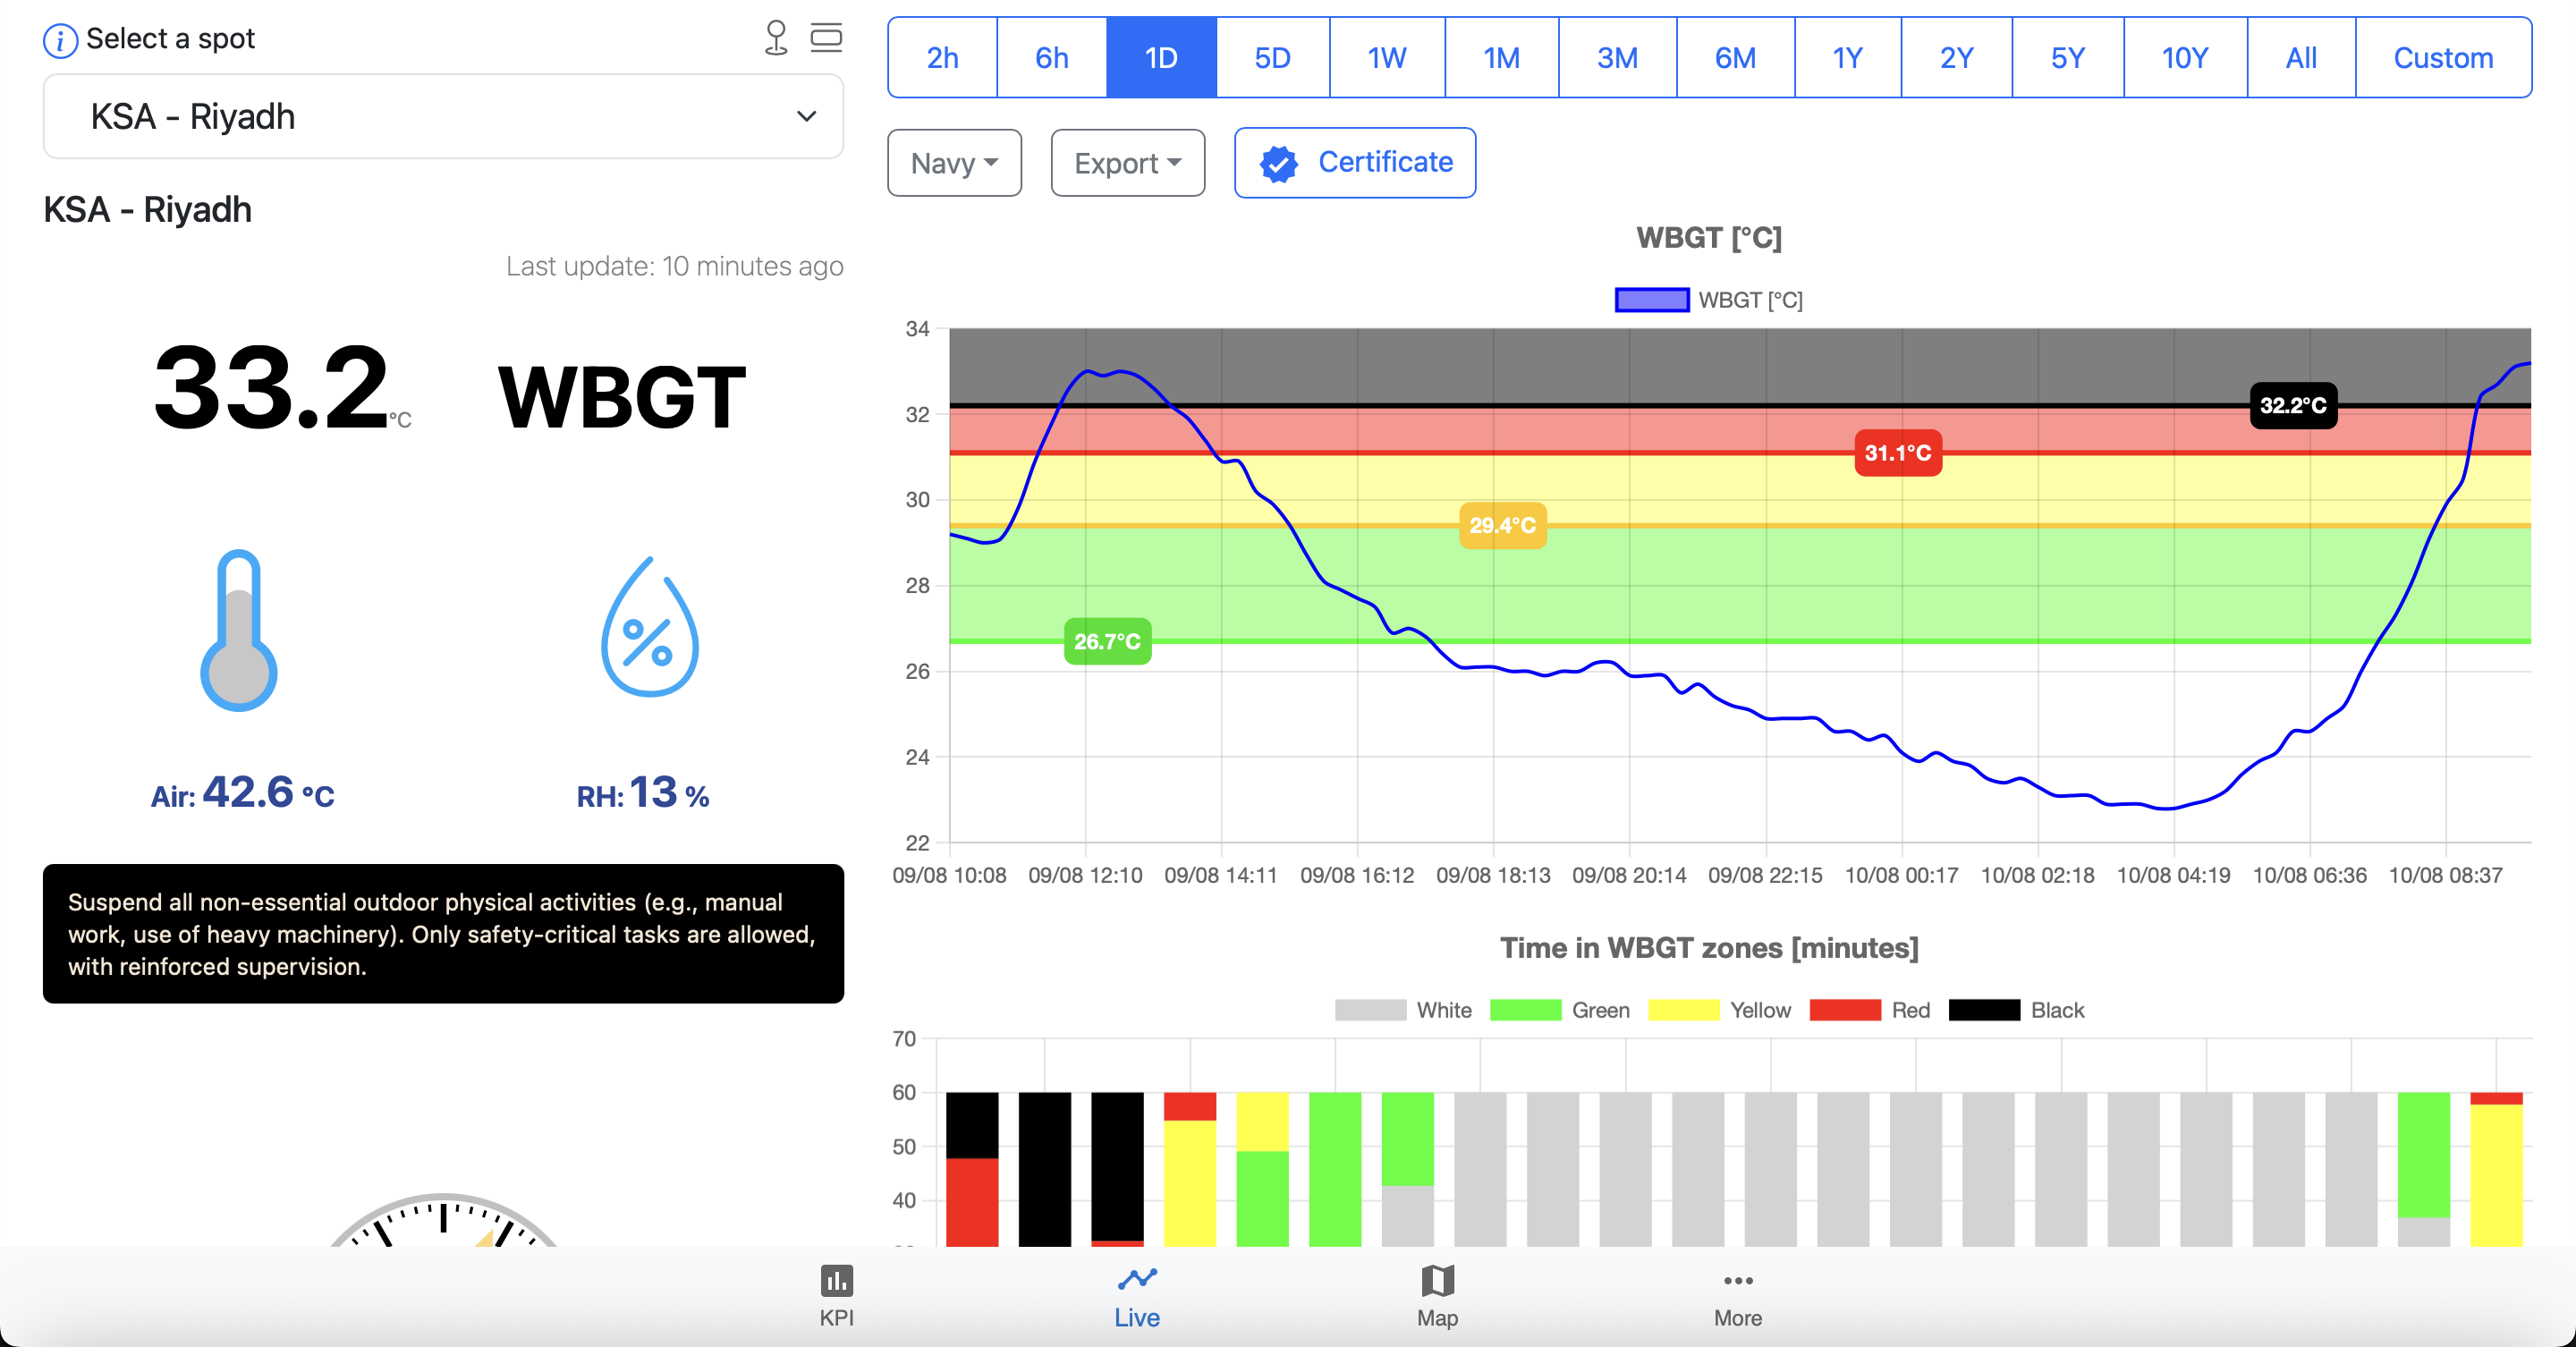Open the Custom time range
The image size is (2576, 1347).
2443,58
